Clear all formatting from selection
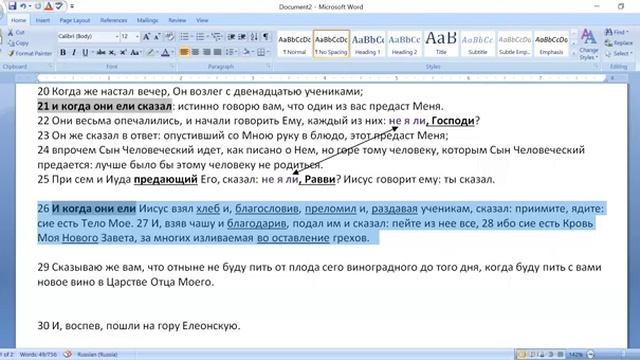Screen dimensions: 640x360 point(170,37)
